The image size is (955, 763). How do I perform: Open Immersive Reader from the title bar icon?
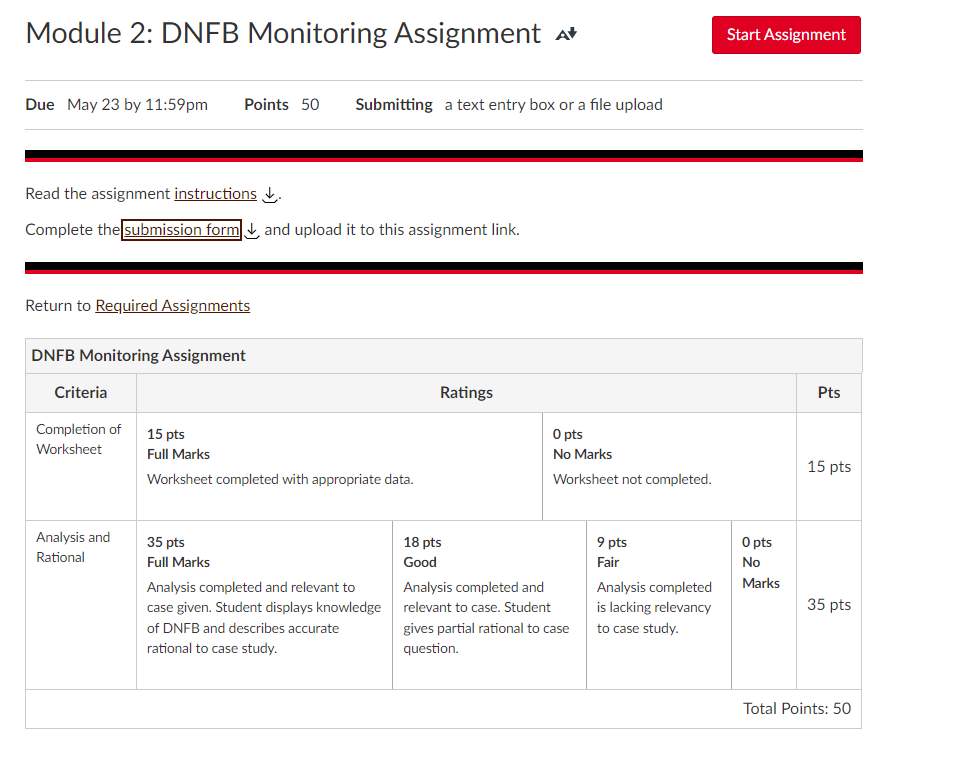point(564,33)
